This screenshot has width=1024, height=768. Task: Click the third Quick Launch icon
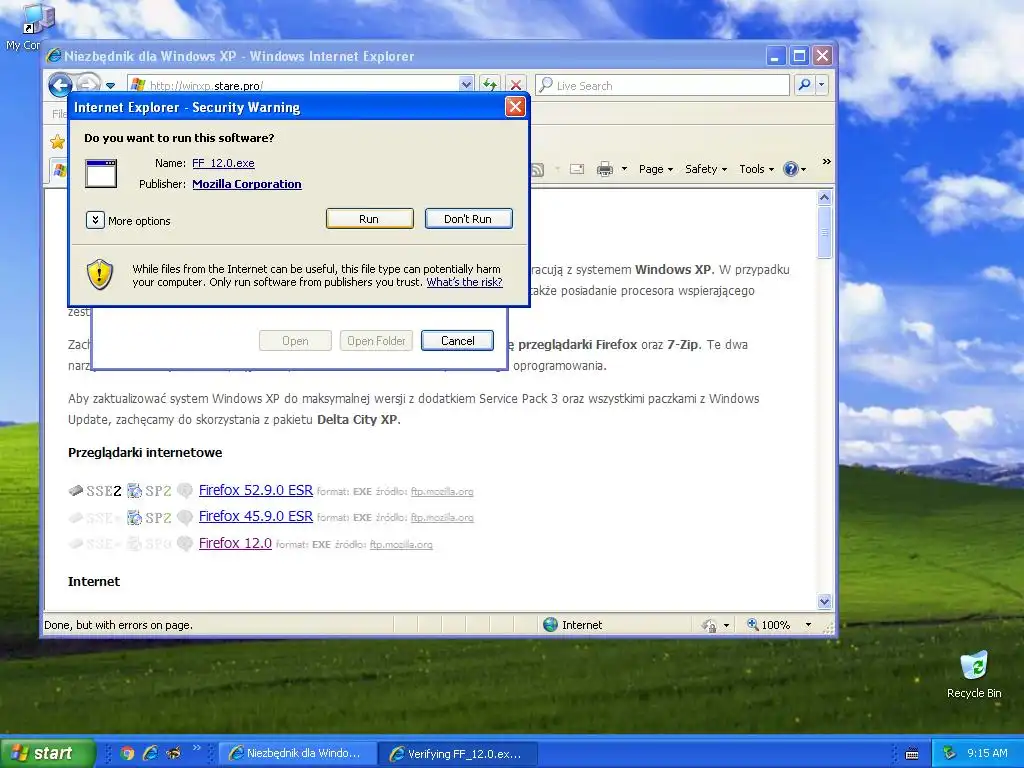(173, 754)
